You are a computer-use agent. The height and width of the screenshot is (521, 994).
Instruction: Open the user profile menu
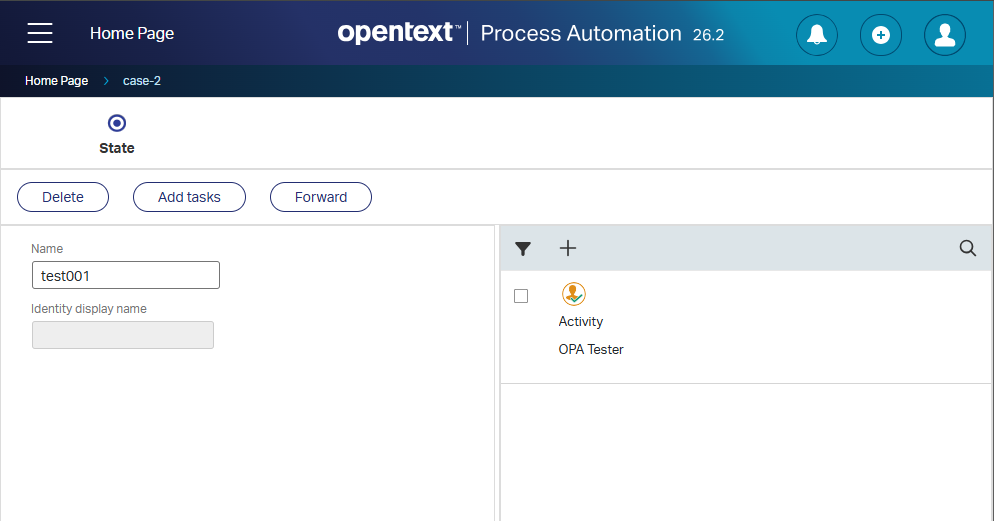click(x=945, y=34)
